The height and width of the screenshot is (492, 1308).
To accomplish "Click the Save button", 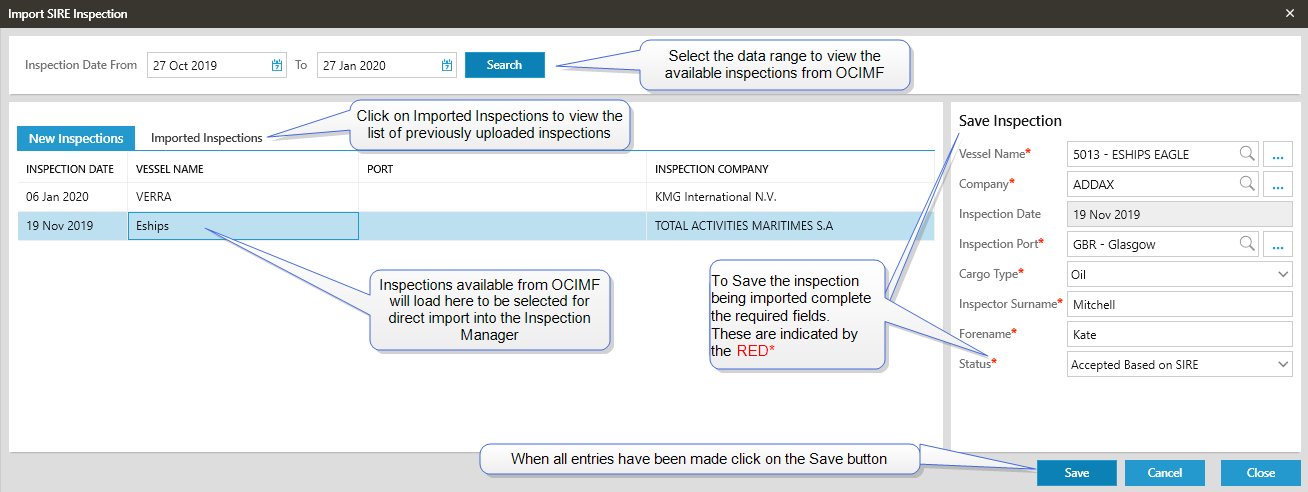I will (x=1077, y=473).
